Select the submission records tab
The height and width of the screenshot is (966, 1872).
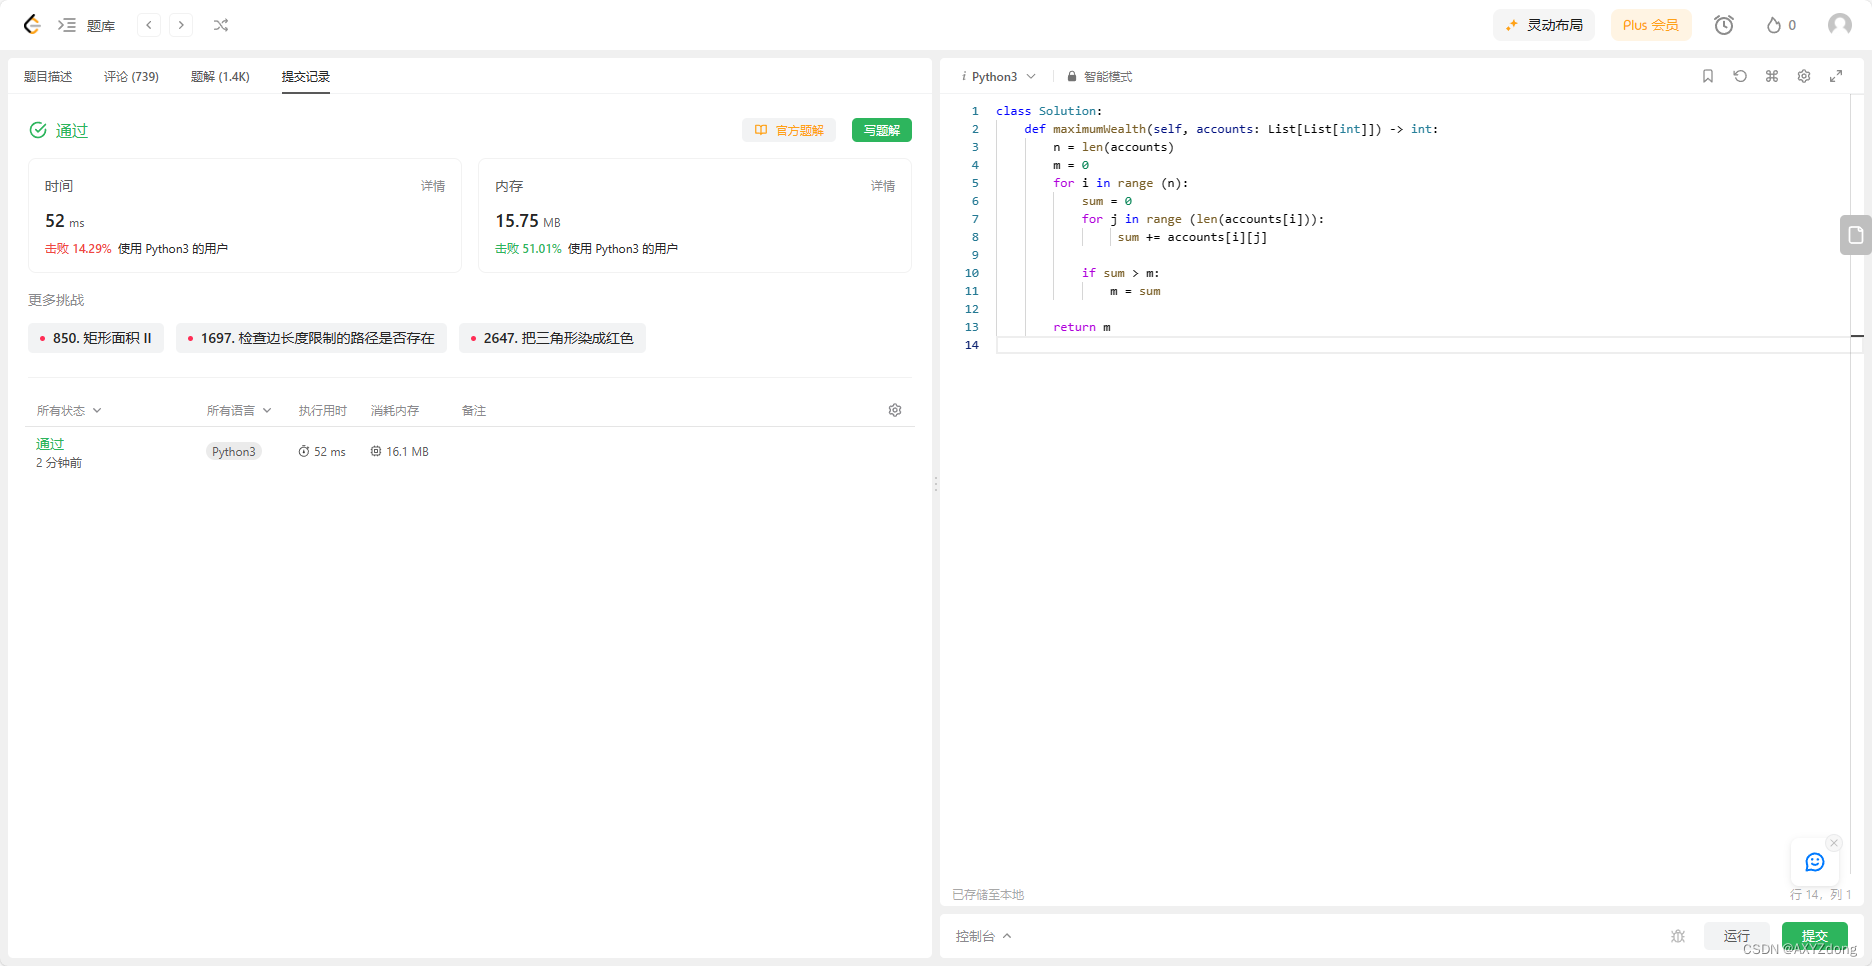[305, 76]
